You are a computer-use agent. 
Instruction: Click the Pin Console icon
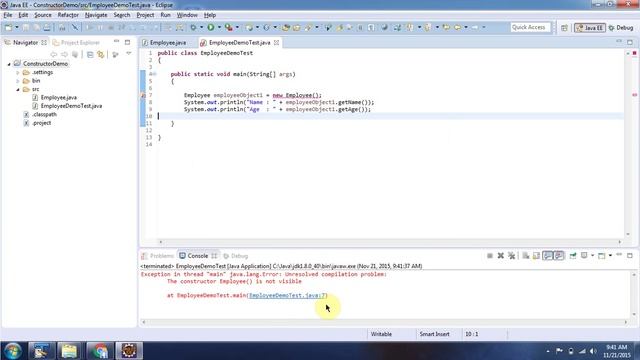573,256
